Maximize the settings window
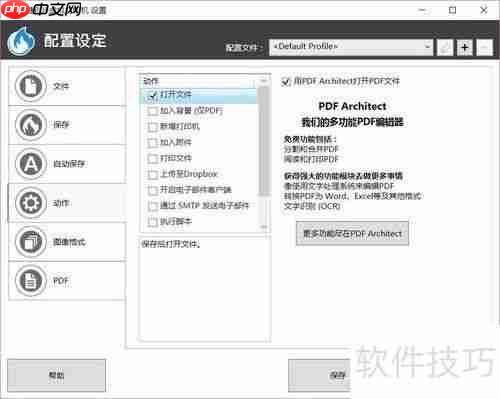 point(453,10)
